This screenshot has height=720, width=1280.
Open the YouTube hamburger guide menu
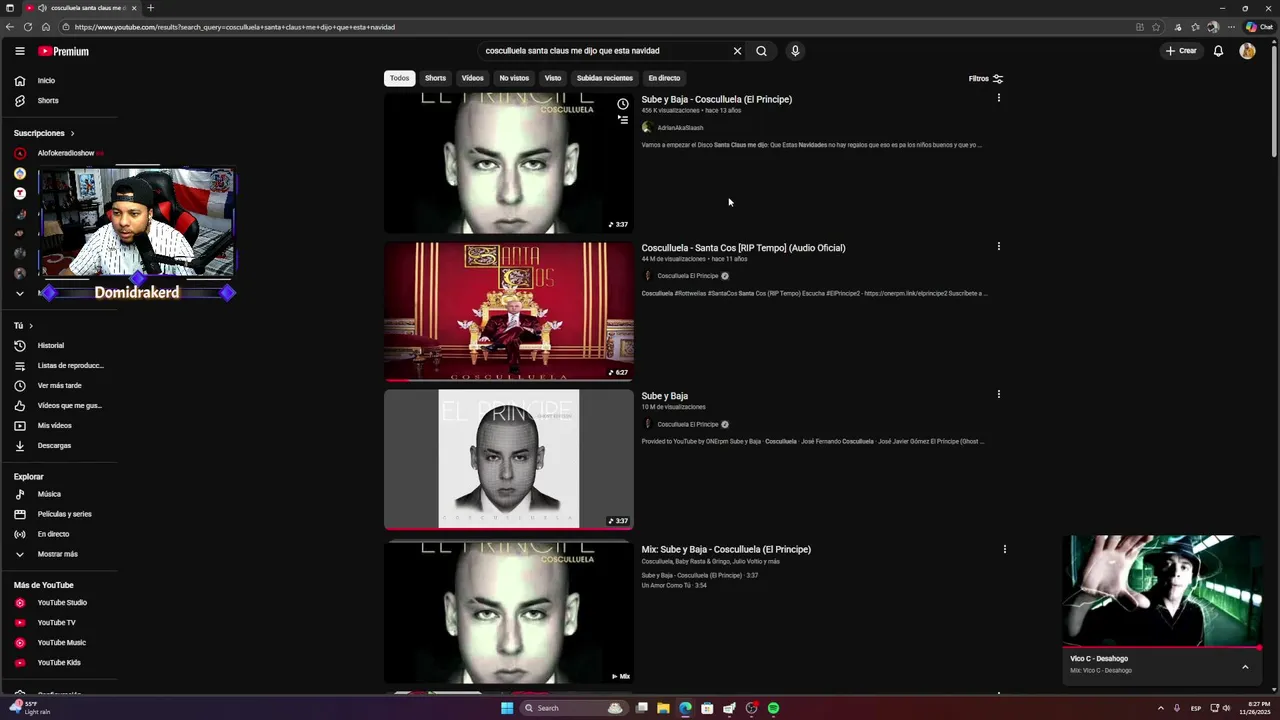point(19,51)
